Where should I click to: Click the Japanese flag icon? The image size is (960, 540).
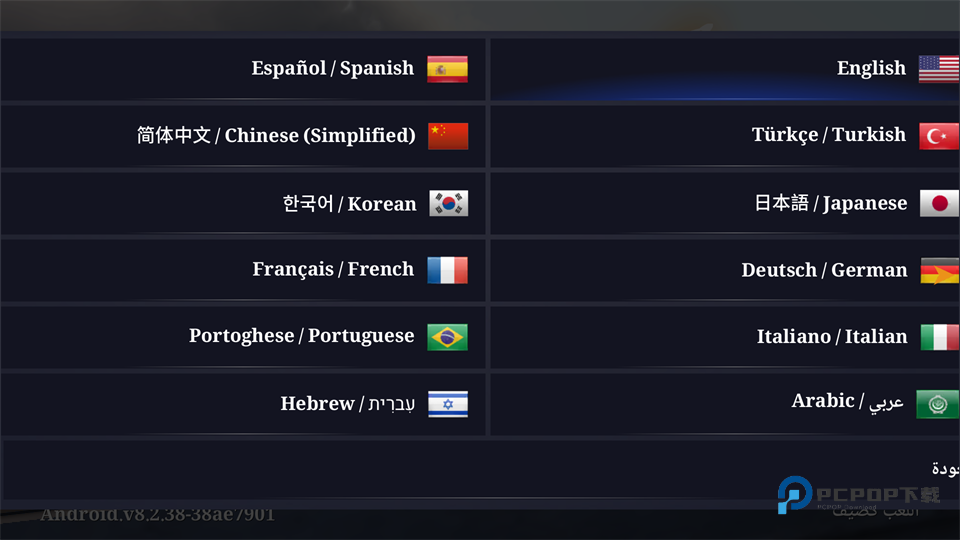point(938,204)
